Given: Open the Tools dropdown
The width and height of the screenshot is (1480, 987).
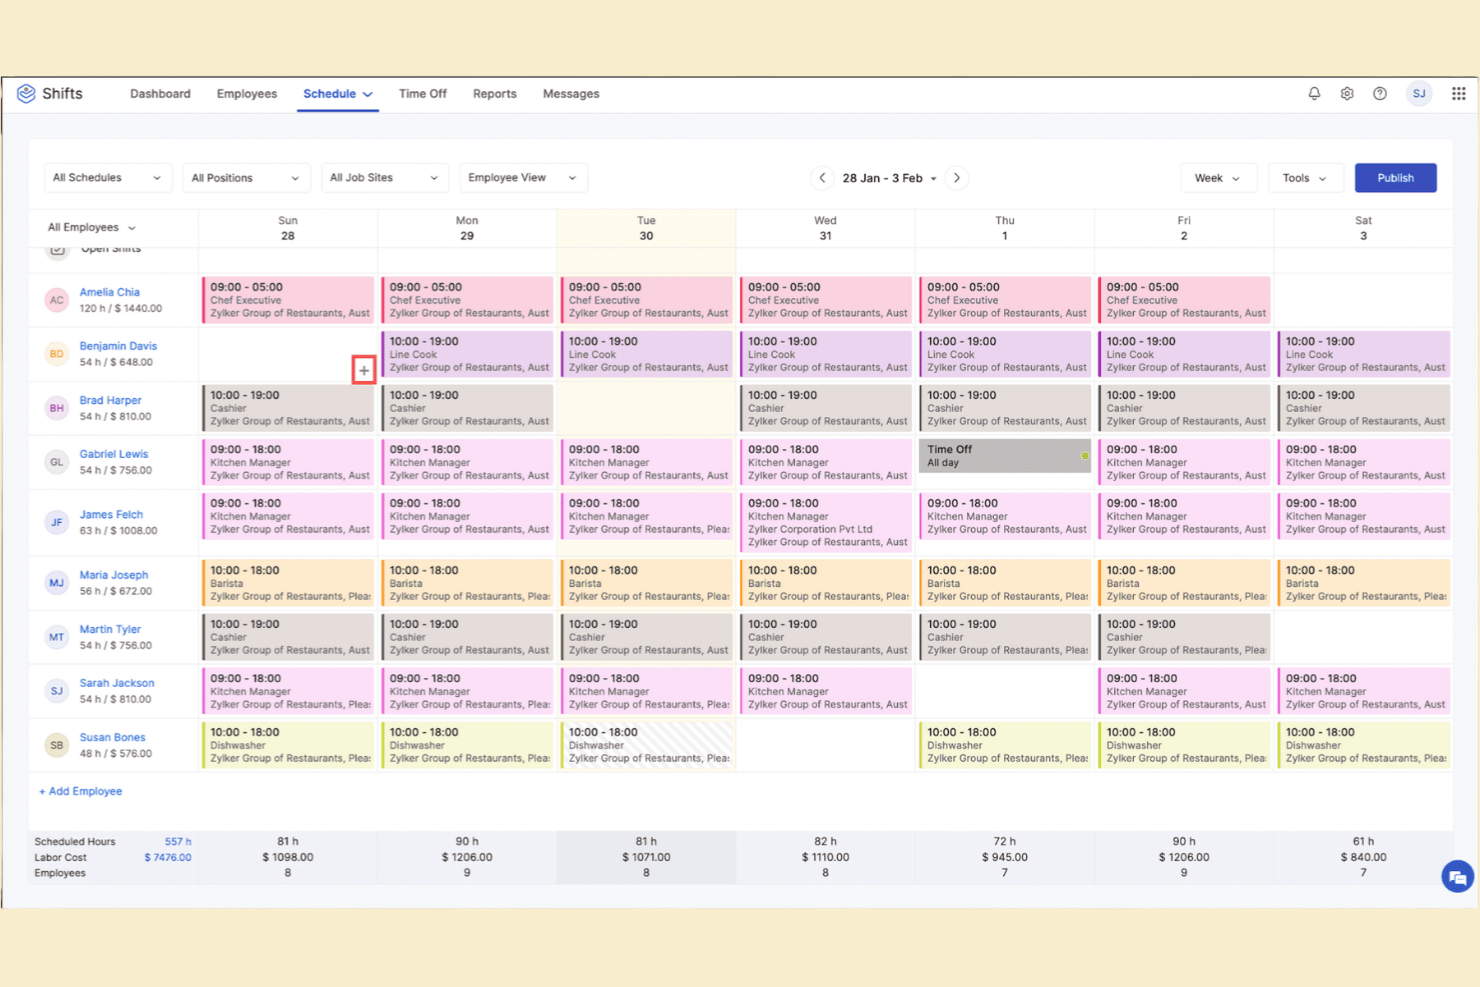Looking at the screenshot, I should [1305, 177].
